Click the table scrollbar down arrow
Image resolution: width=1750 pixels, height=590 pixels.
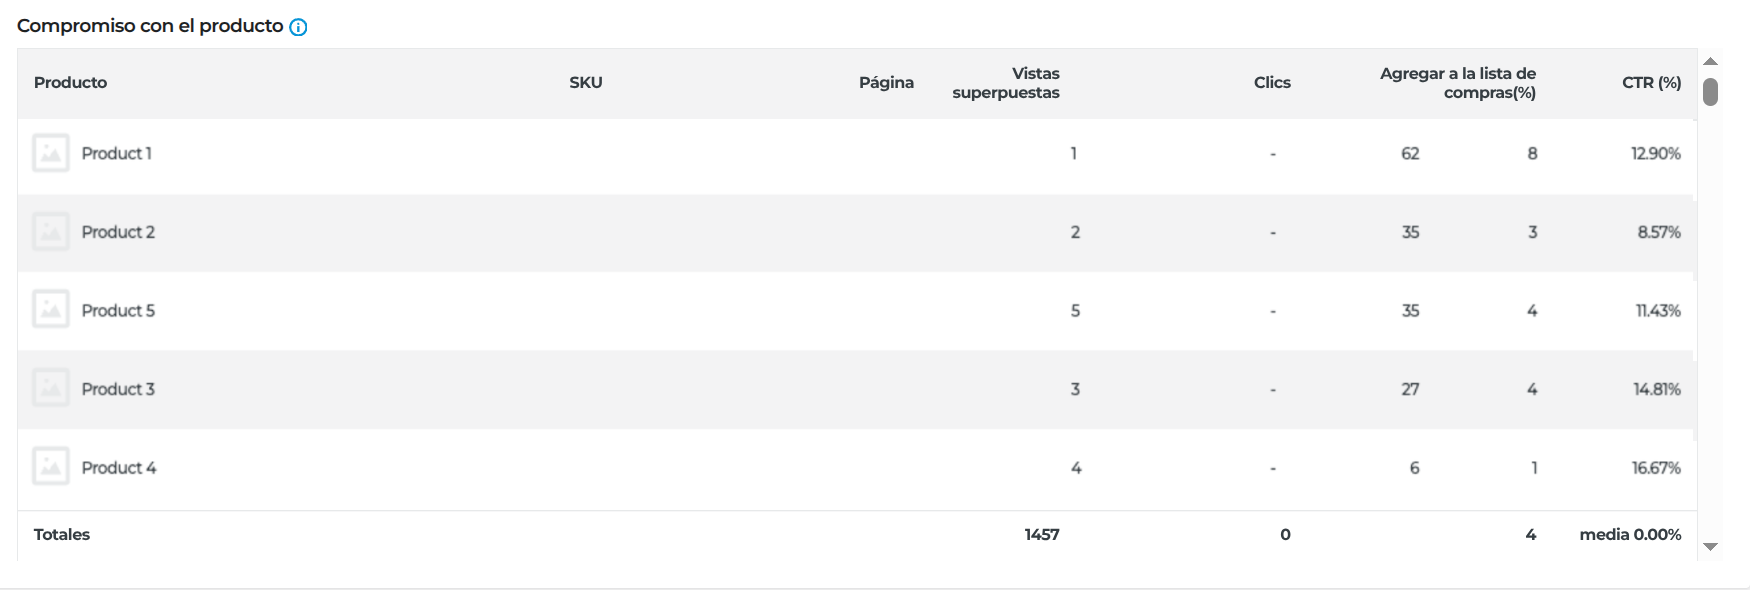[x=1710, y=547]
